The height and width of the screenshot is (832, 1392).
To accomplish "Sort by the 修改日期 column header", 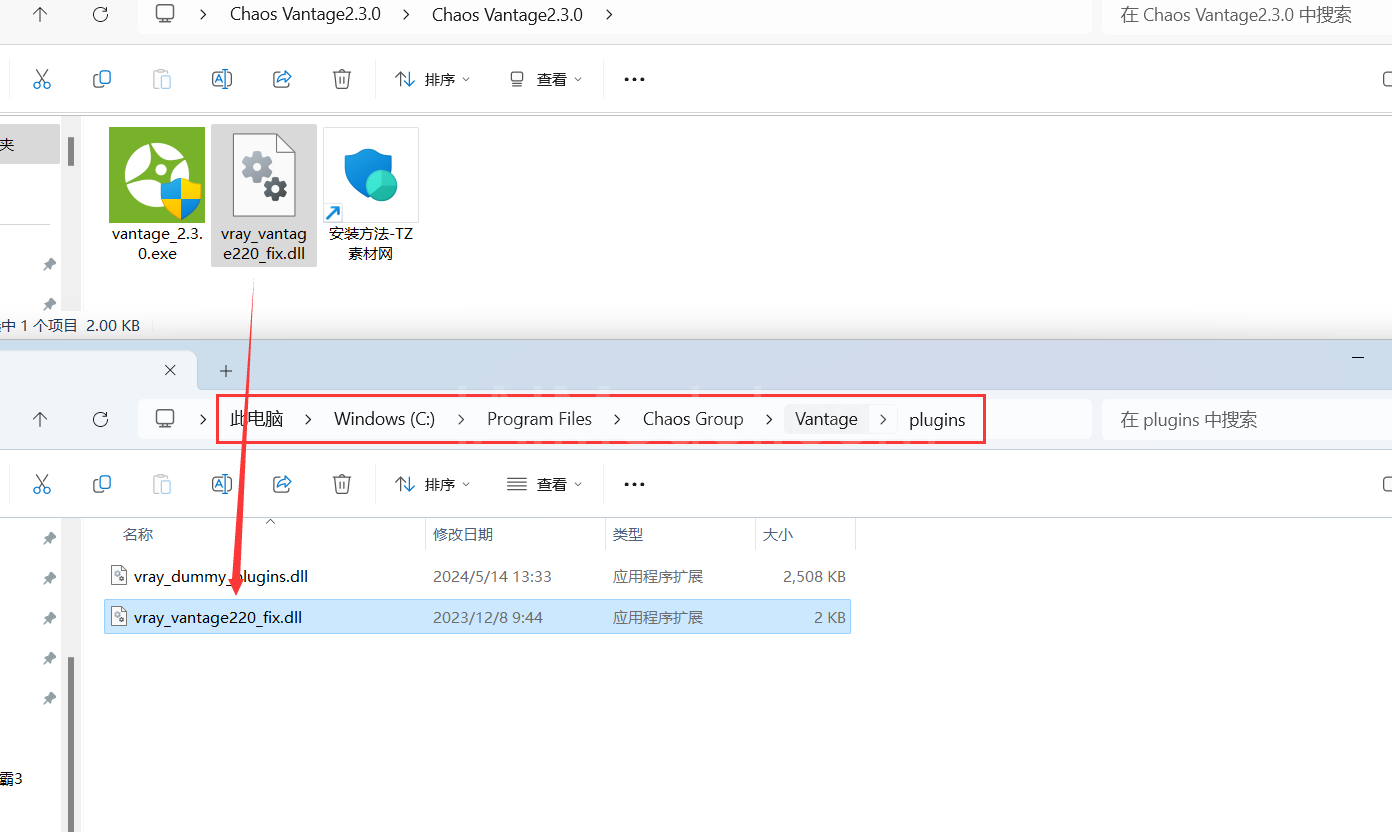I will (x=463, y=535).
